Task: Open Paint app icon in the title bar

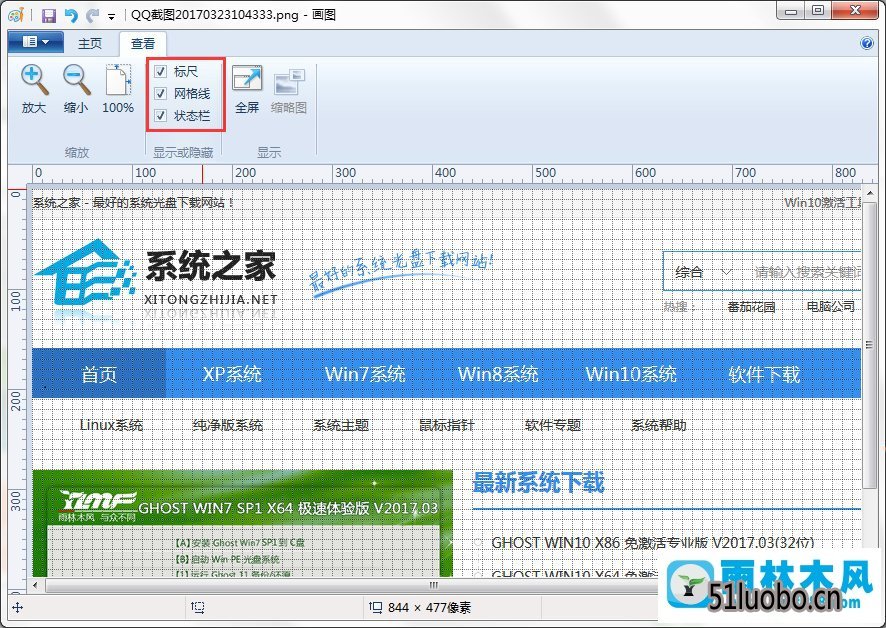Action: coord(16,14)
